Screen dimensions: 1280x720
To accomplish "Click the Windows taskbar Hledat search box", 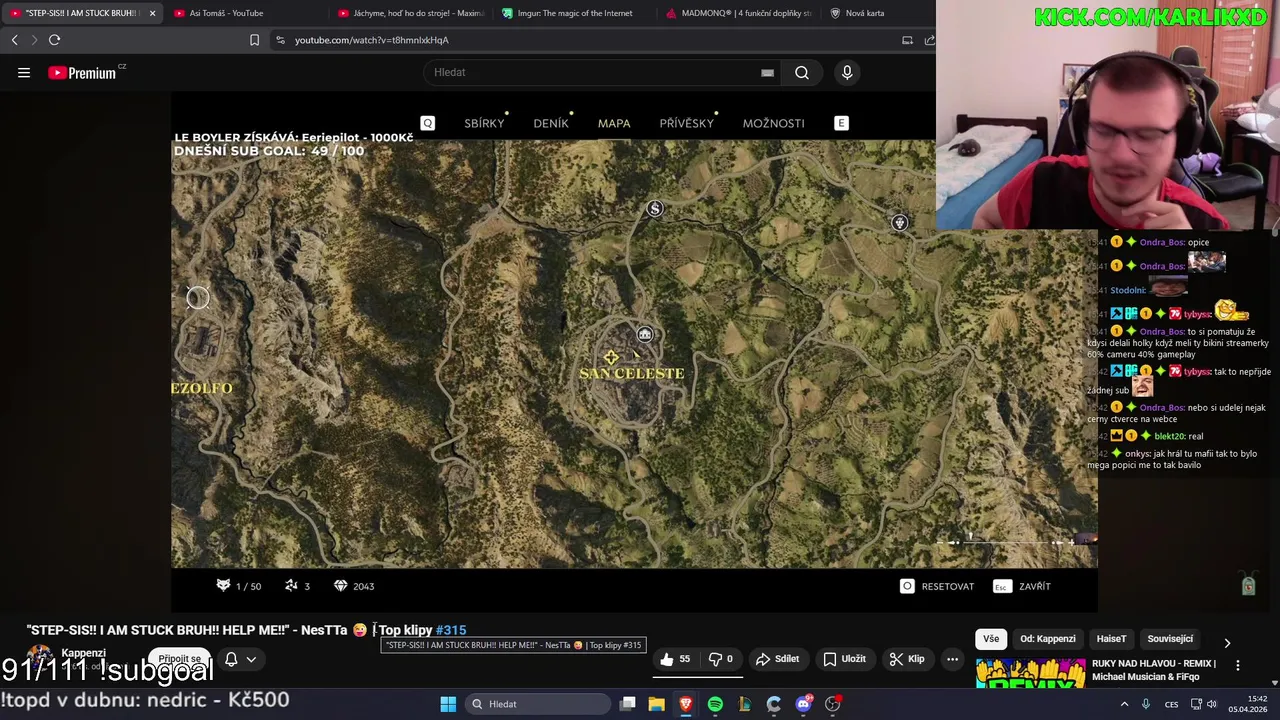I will pyautogui.click(x=536, y=704).
